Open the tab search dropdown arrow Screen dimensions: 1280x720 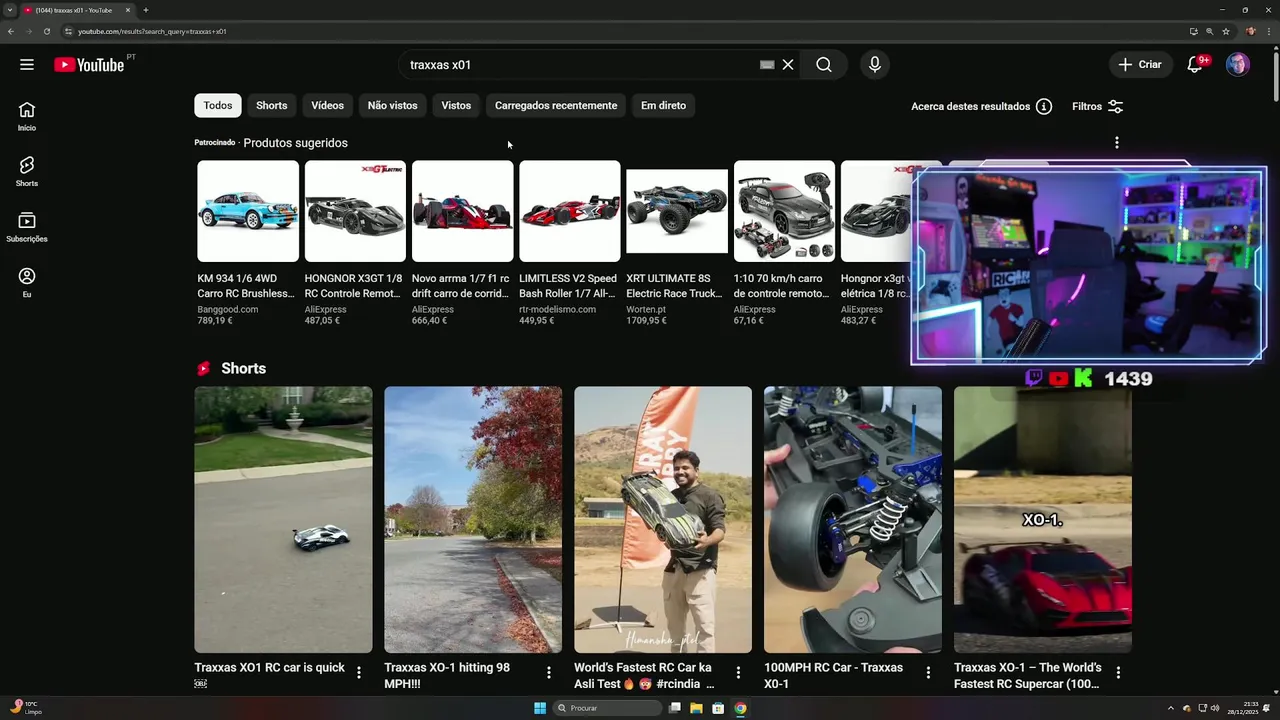[10, 10]
